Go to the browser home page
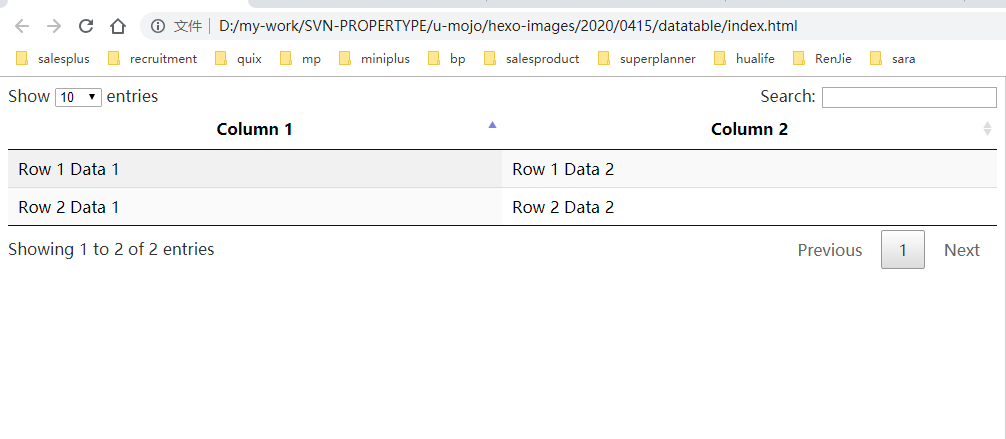This screenshot has height=439, width=1006. point(118,26)
